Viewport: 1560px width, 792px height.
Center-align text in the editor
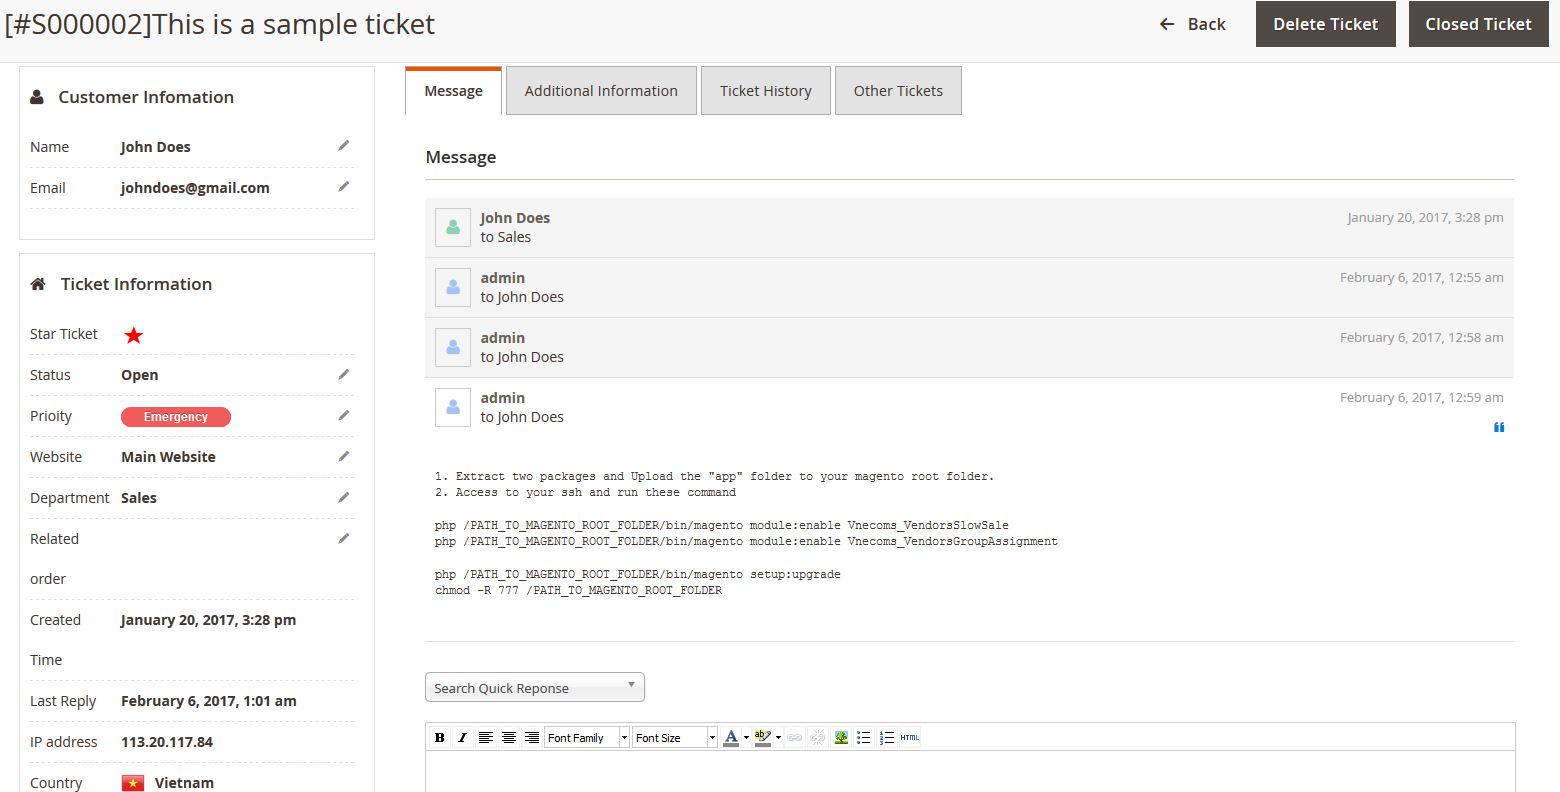pyautogui.click(x=509, y=737)
